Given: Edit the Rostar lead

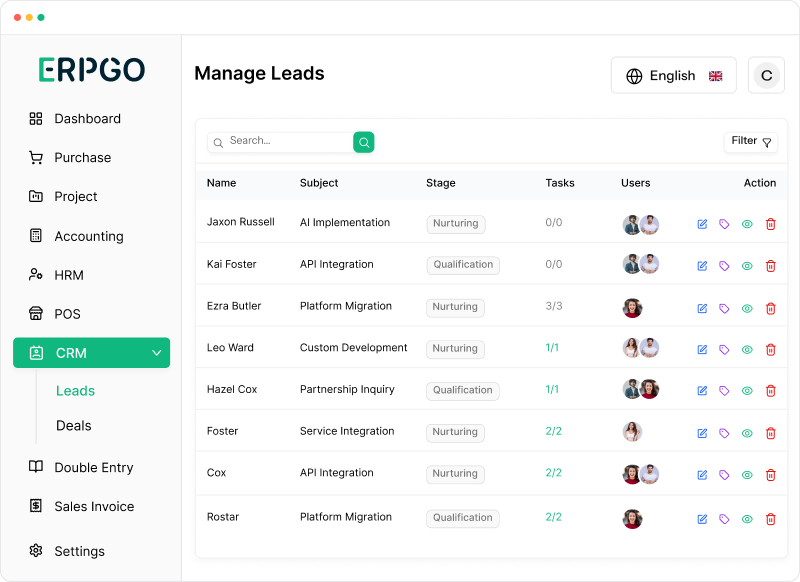Looking at the screenshot, I should 702,519.
